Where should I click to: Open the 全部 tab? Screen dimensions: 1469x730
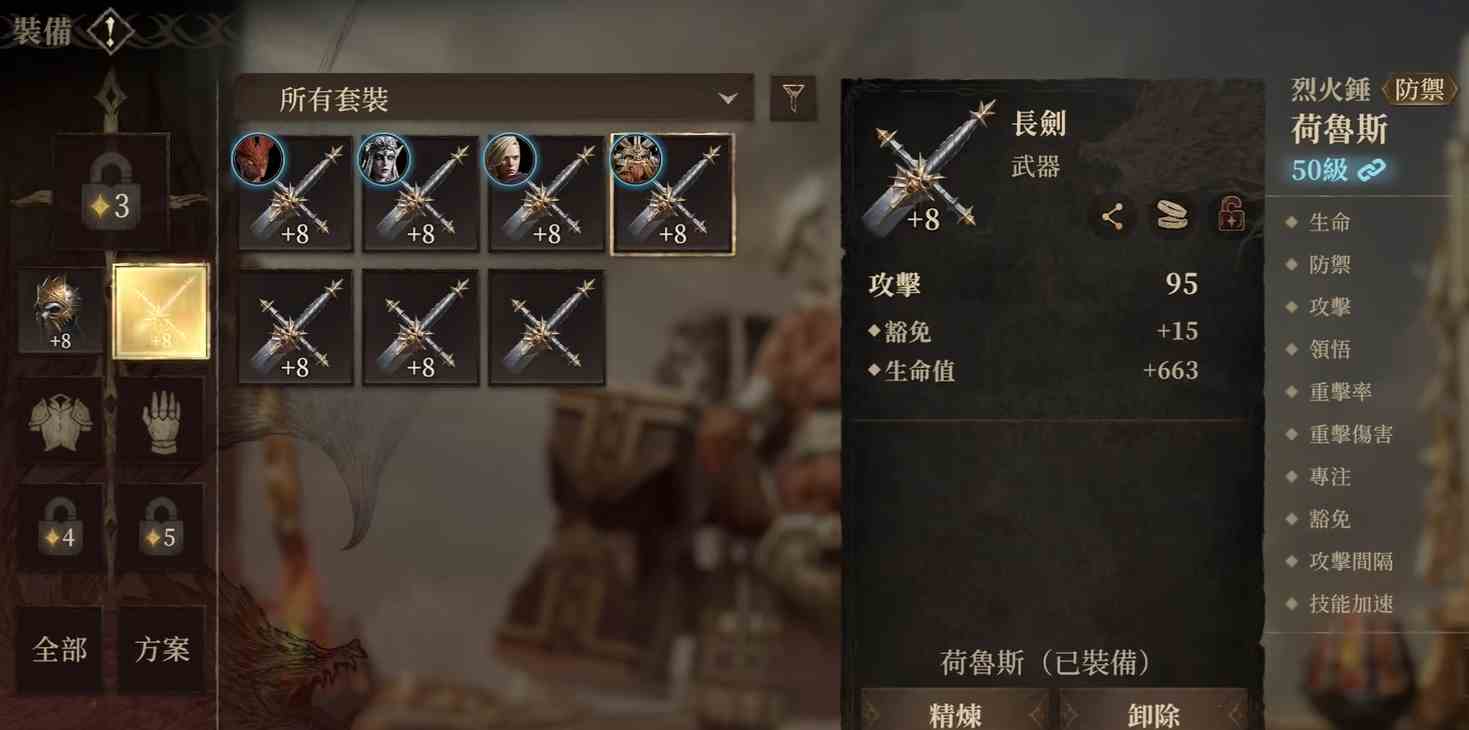point(60,650)
